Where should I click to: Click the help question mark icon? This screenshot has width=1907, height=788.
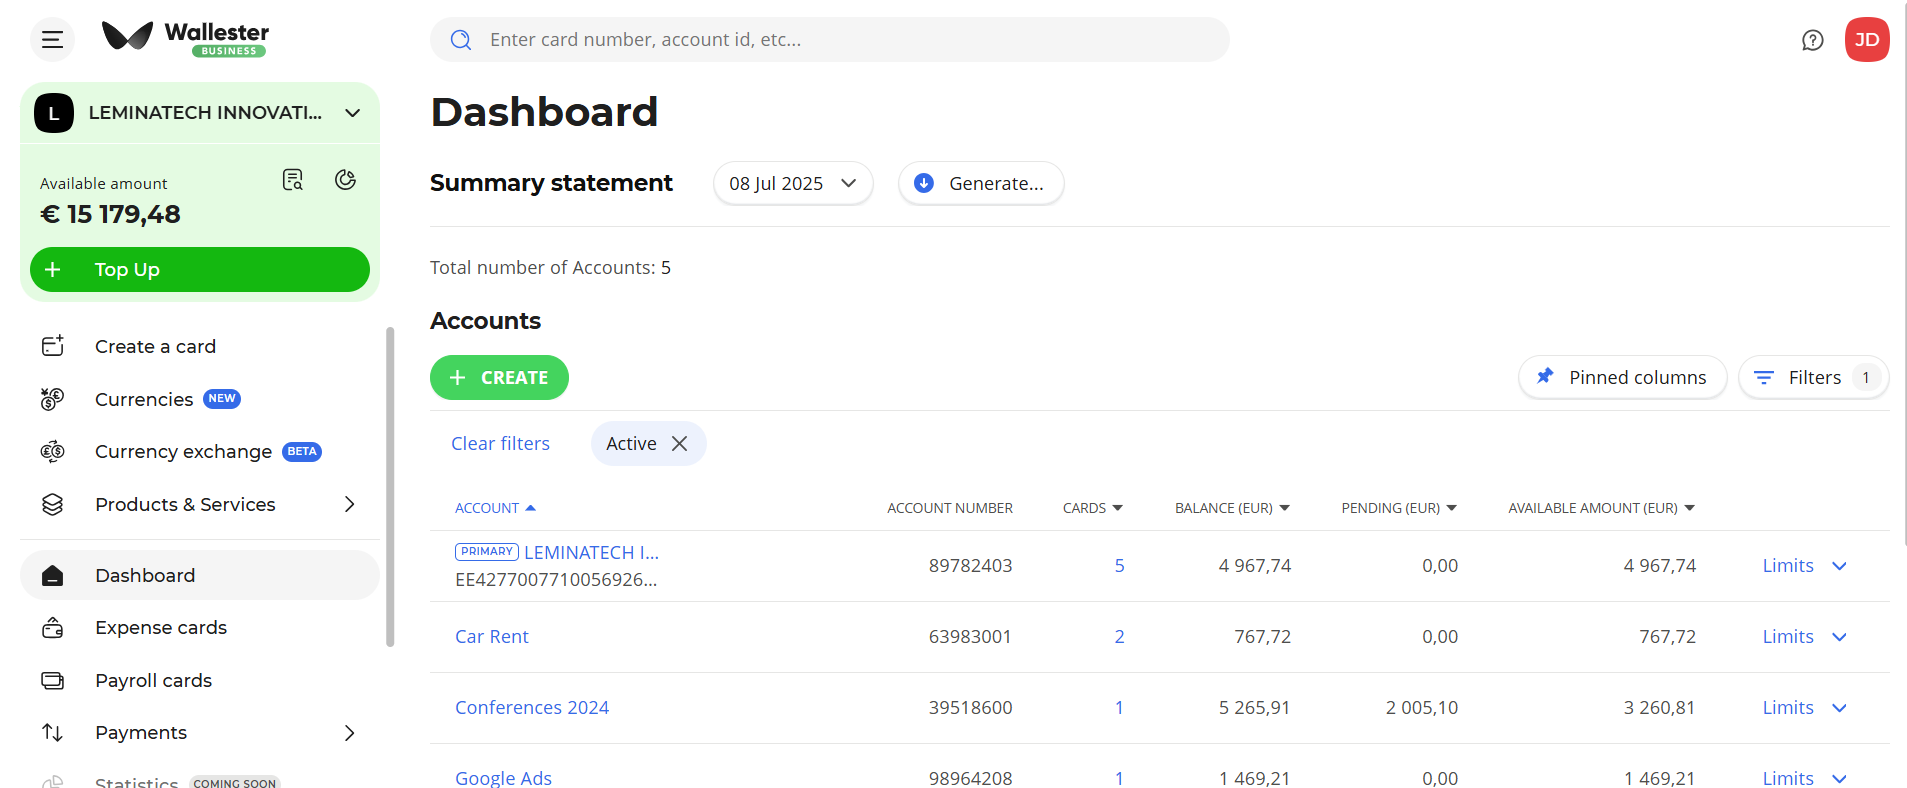[1812, 40]
